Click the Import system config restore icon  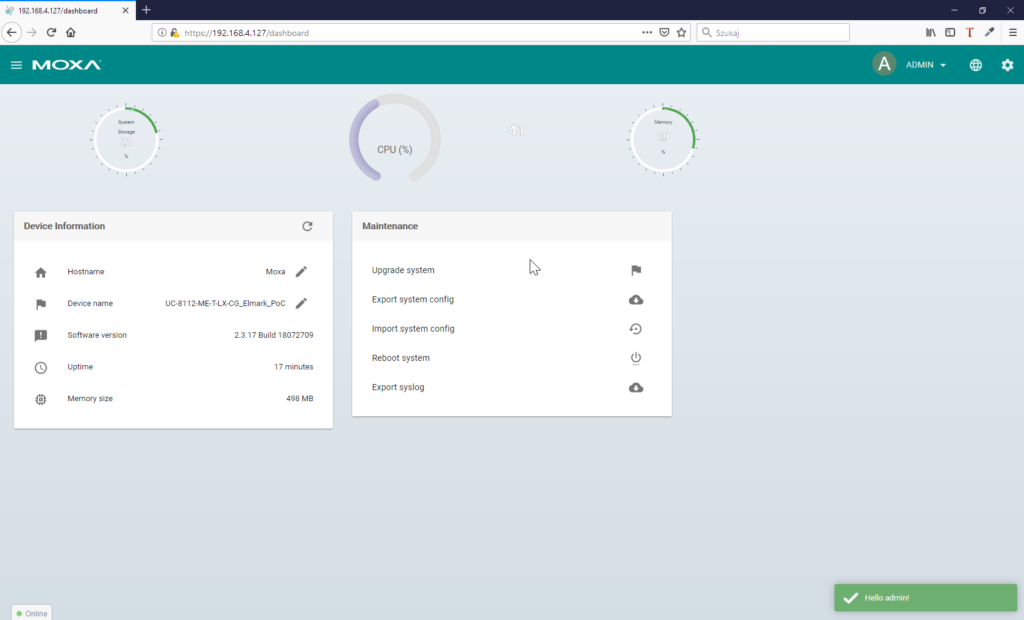pyautogui.click(x=635, y=329)
